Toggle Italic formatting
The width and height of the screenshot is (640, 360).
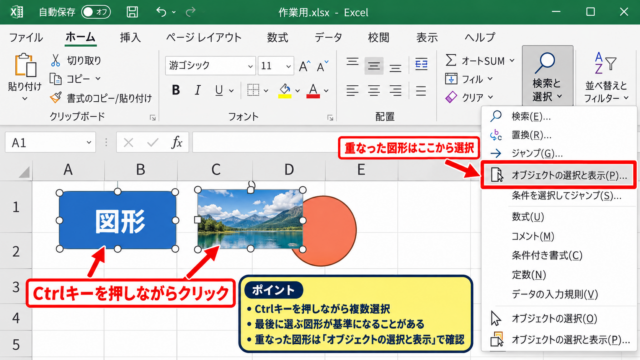tap(198, 90)
